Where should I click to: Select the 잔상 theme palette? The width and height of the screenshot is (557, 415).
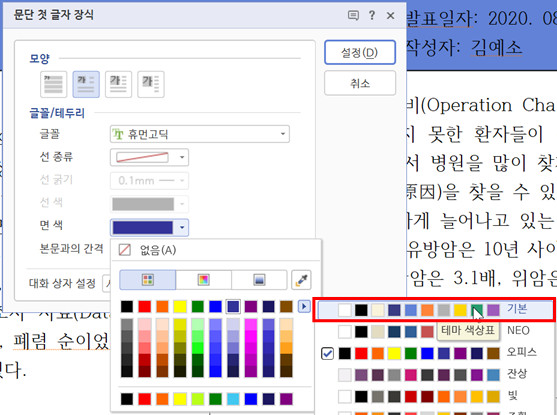(434, 374)
